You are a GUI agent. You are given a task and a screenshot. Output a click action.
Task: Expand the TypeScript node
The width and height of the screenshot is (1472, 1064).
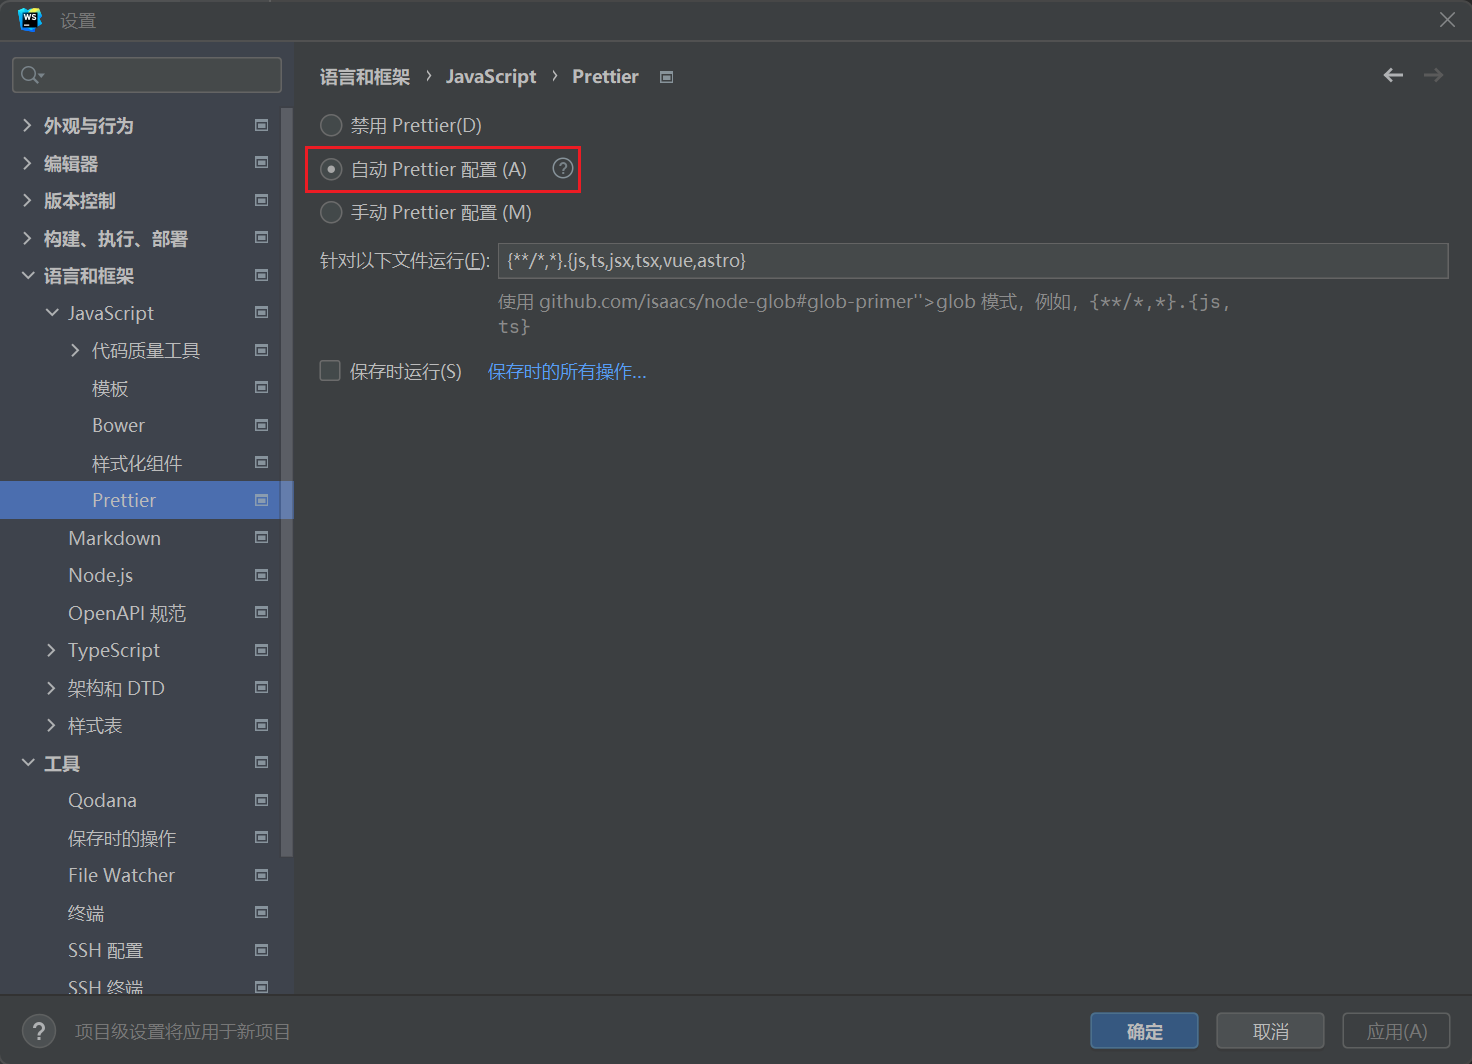(x=51, y=650)
